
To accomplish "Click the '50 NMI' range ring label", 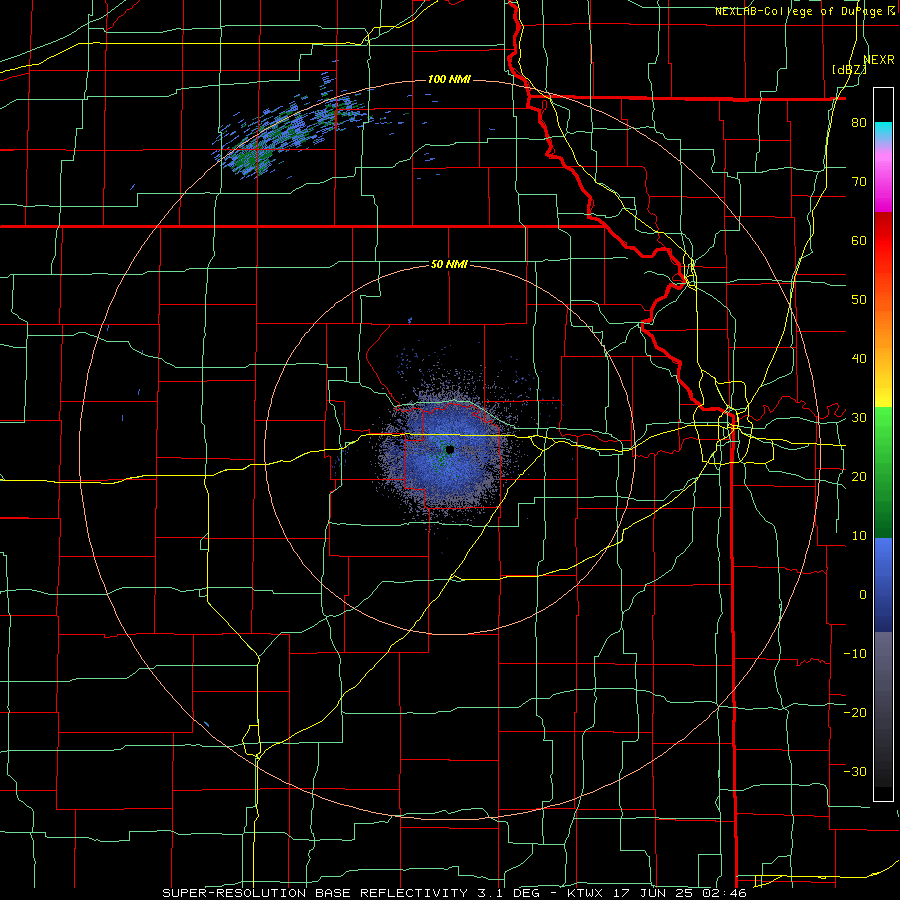I will click(449, 264).
